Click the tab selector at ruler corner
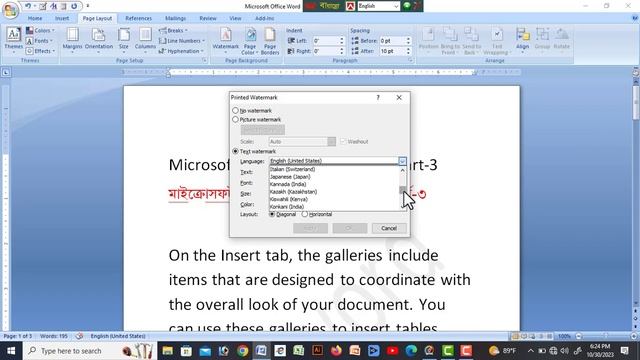640x360 pixels. 6,73
